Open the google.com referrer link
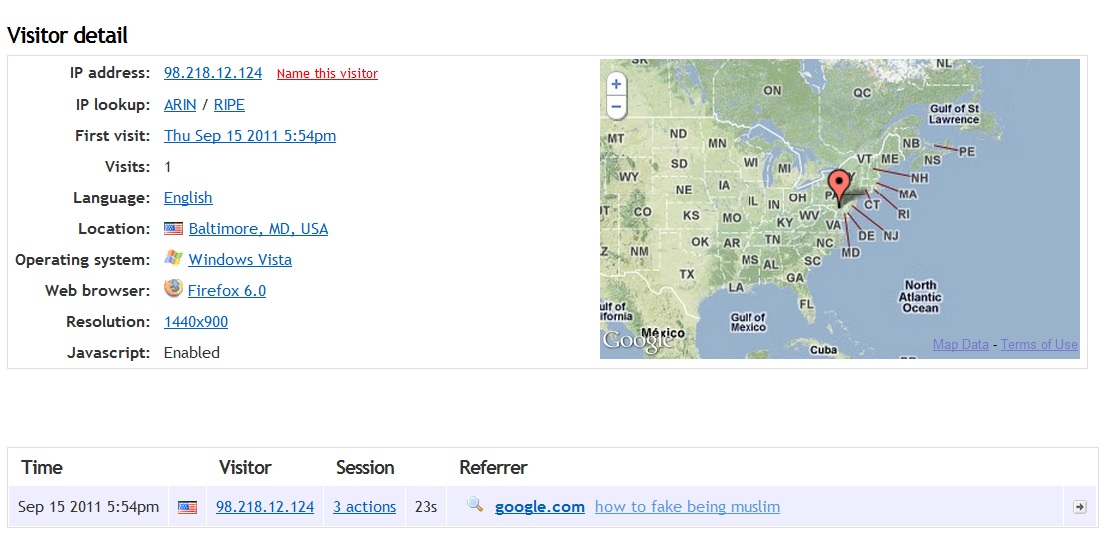 540,507
